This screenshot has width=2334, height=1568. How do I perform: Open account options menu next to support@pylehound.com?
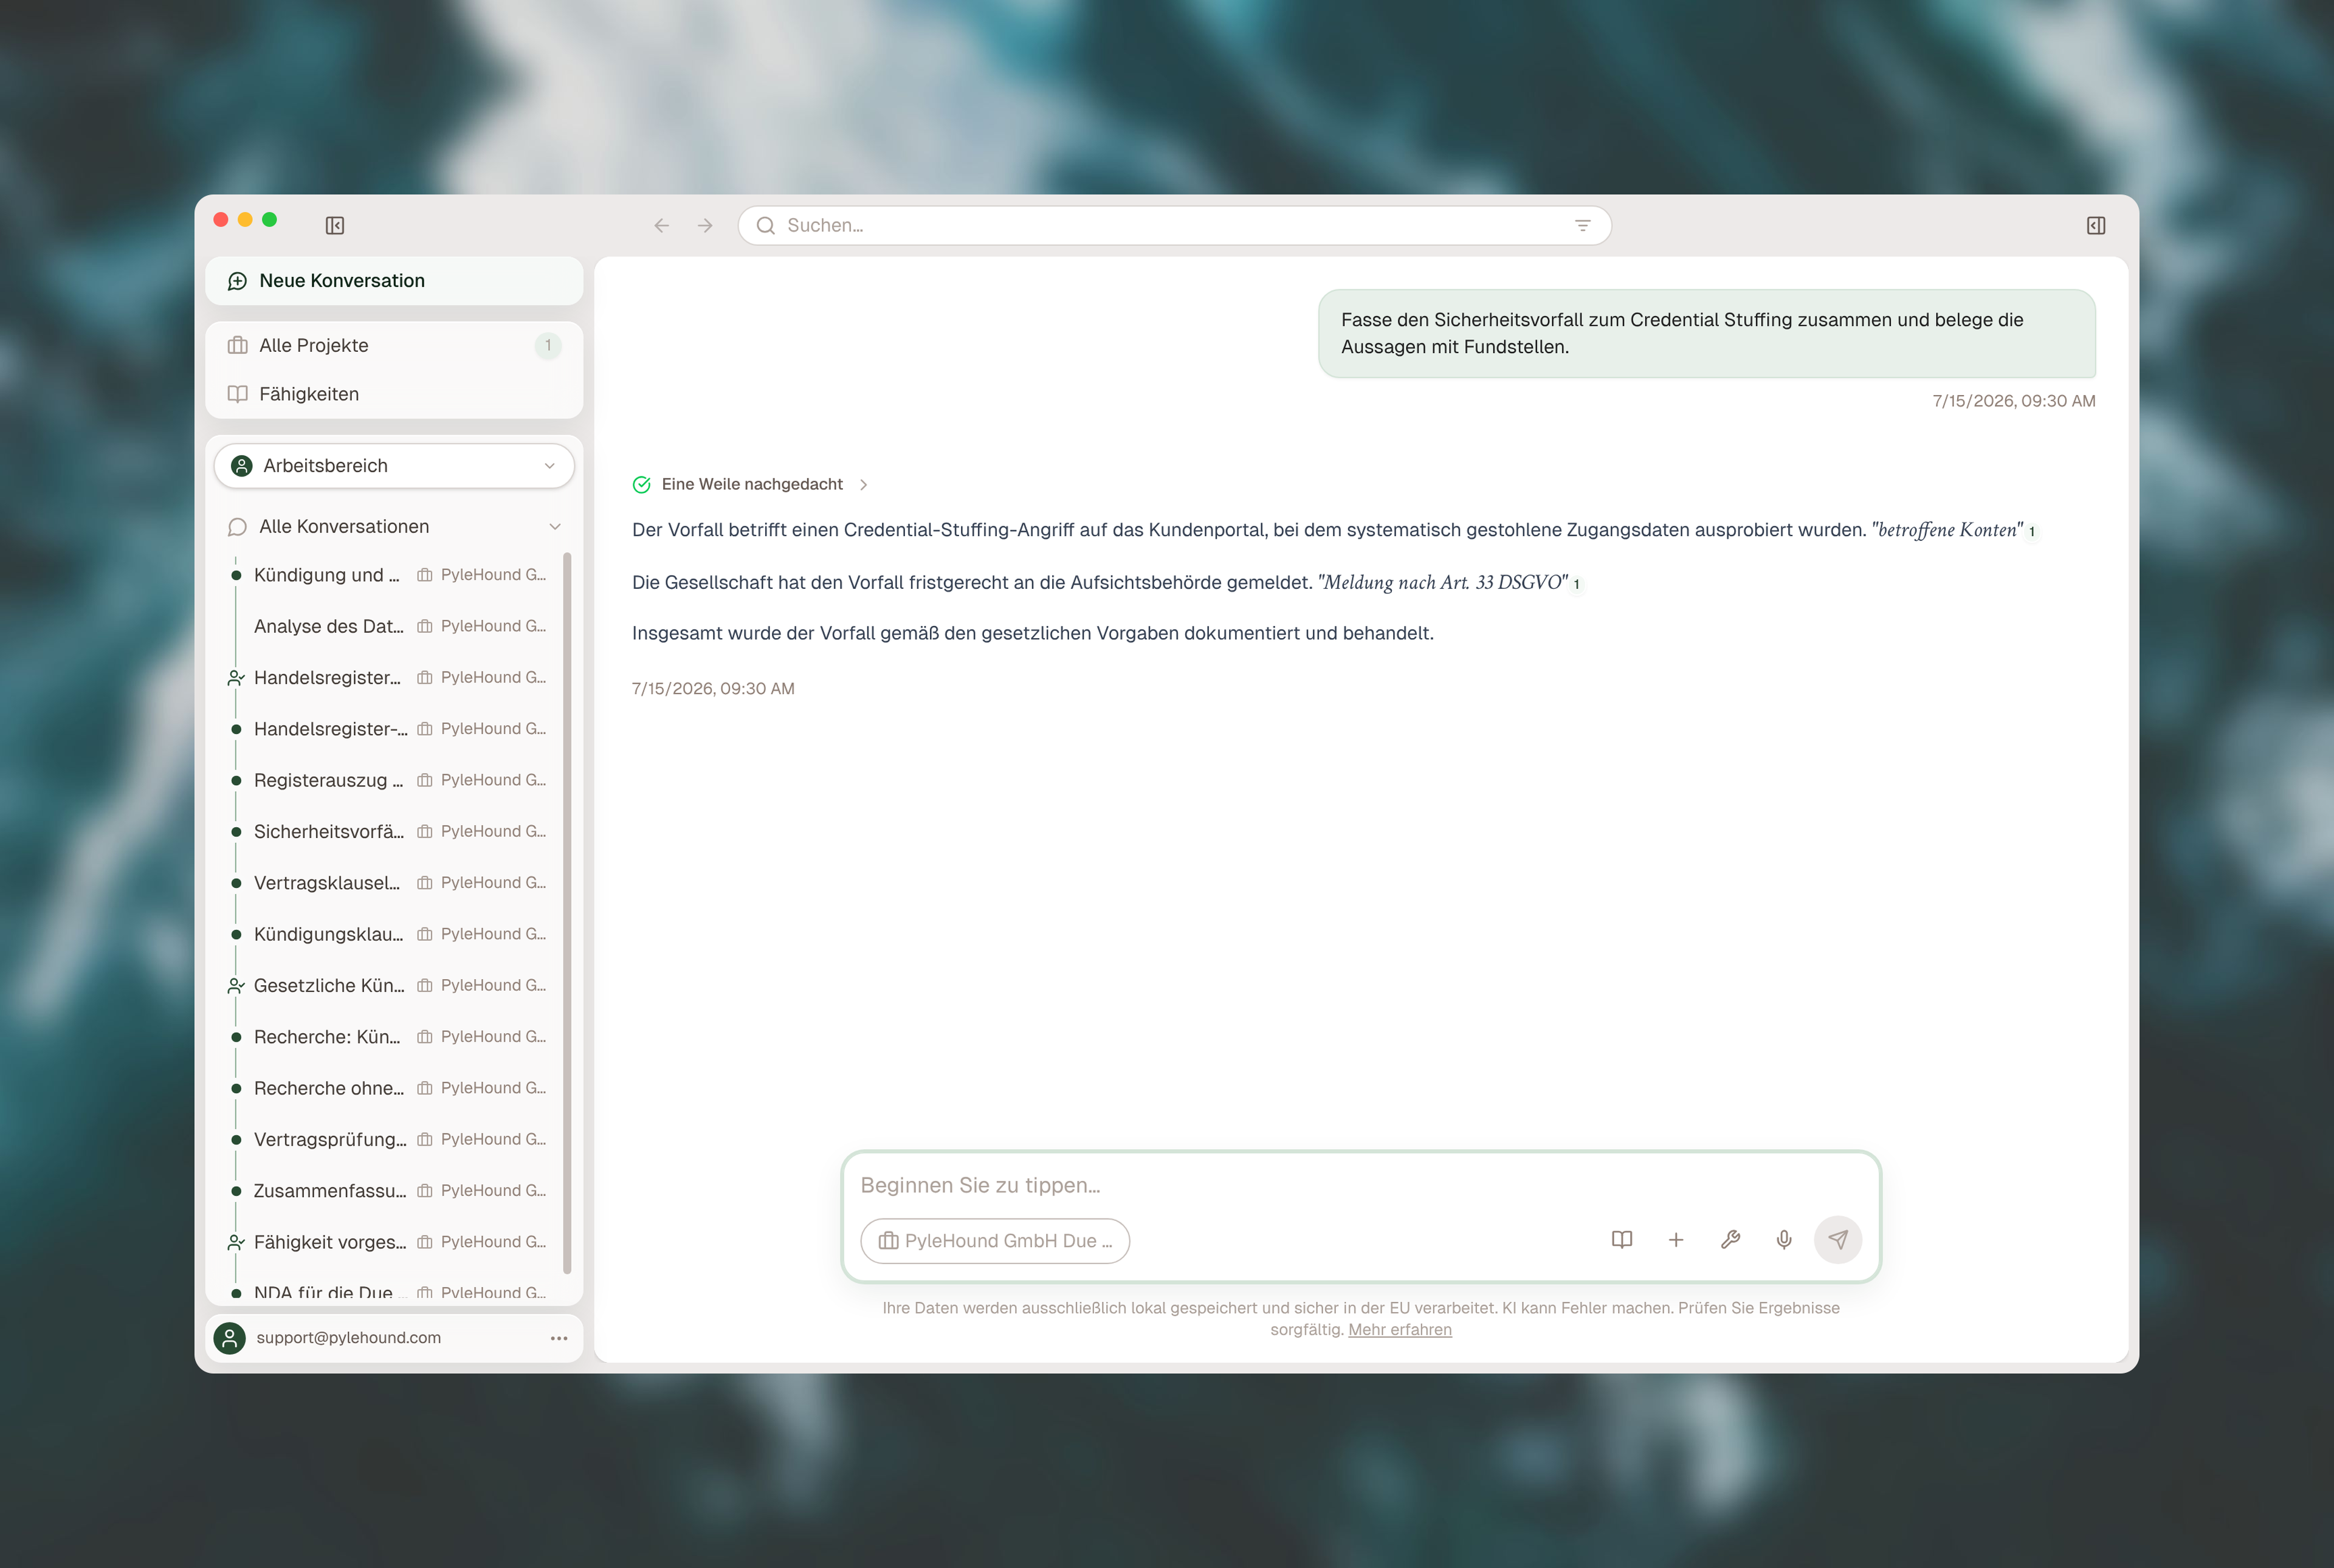pos(559,1338)
